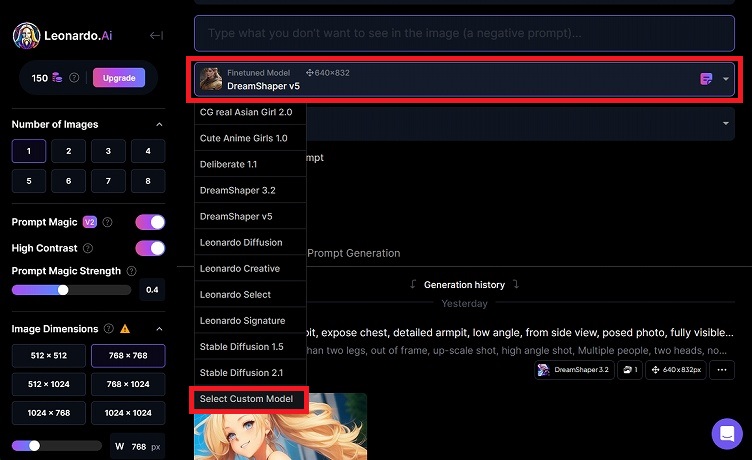Choose Stable Diffusion 2.1 model

[x=250, y=372]
